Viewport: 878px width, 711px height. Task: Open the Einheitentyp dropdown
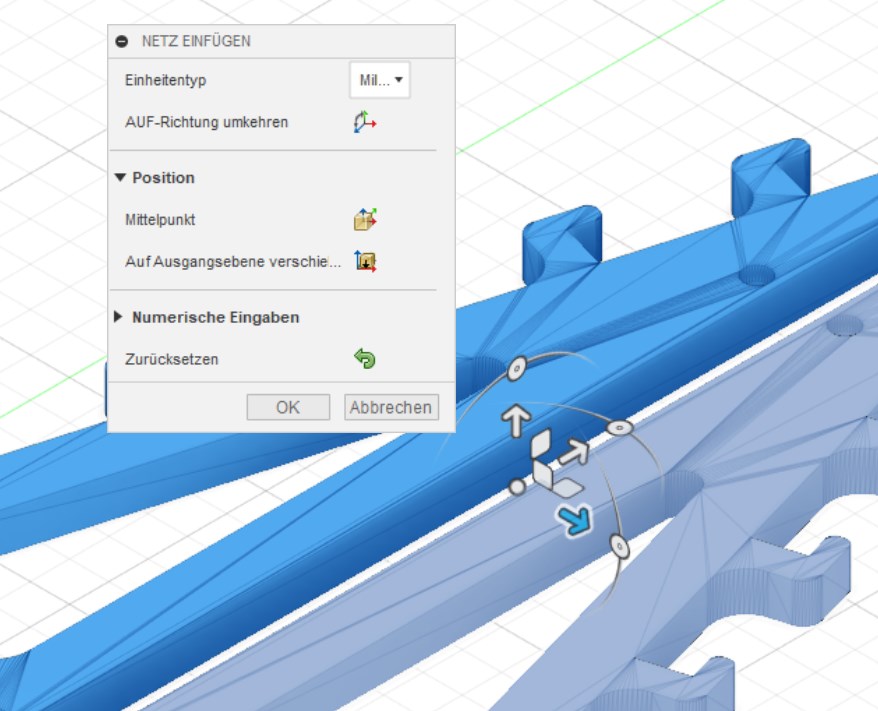click(380, 80)
